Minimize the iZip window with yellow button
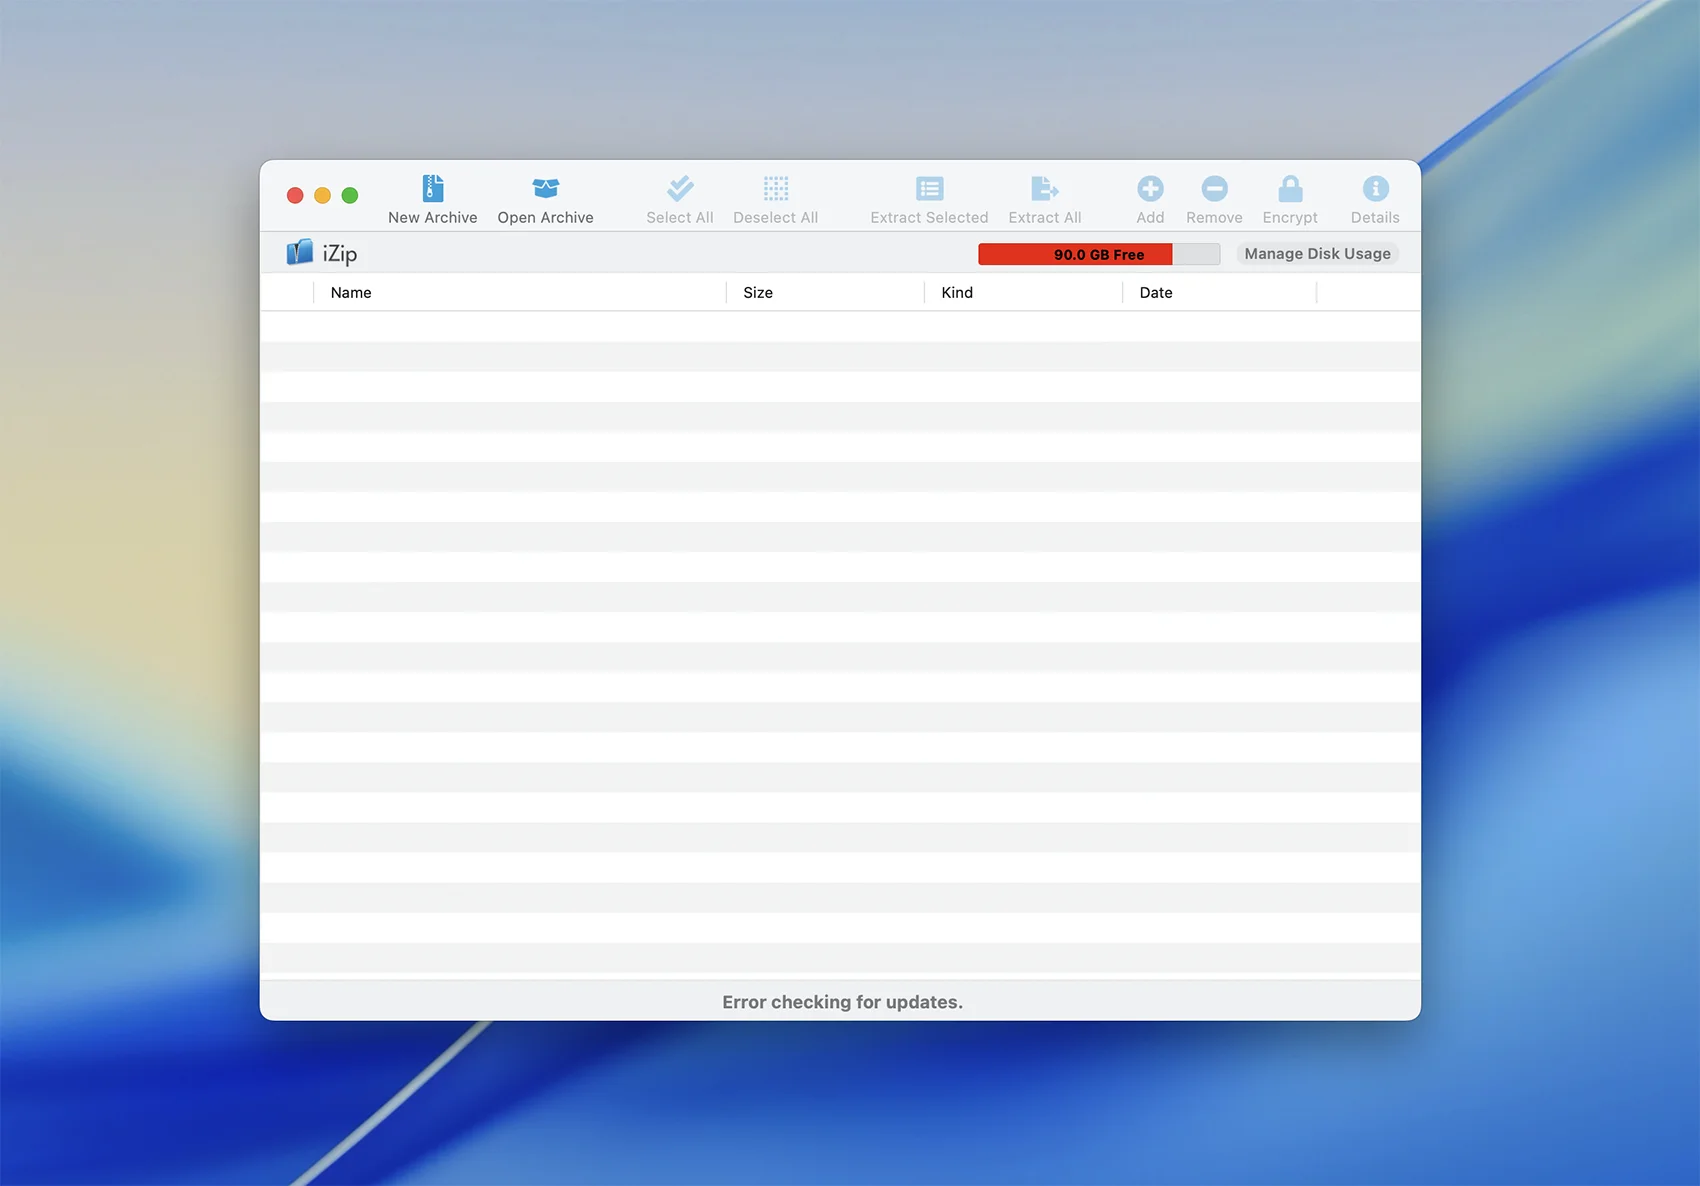This screenshot has width=1700, height=1186. tap(322, 196)
